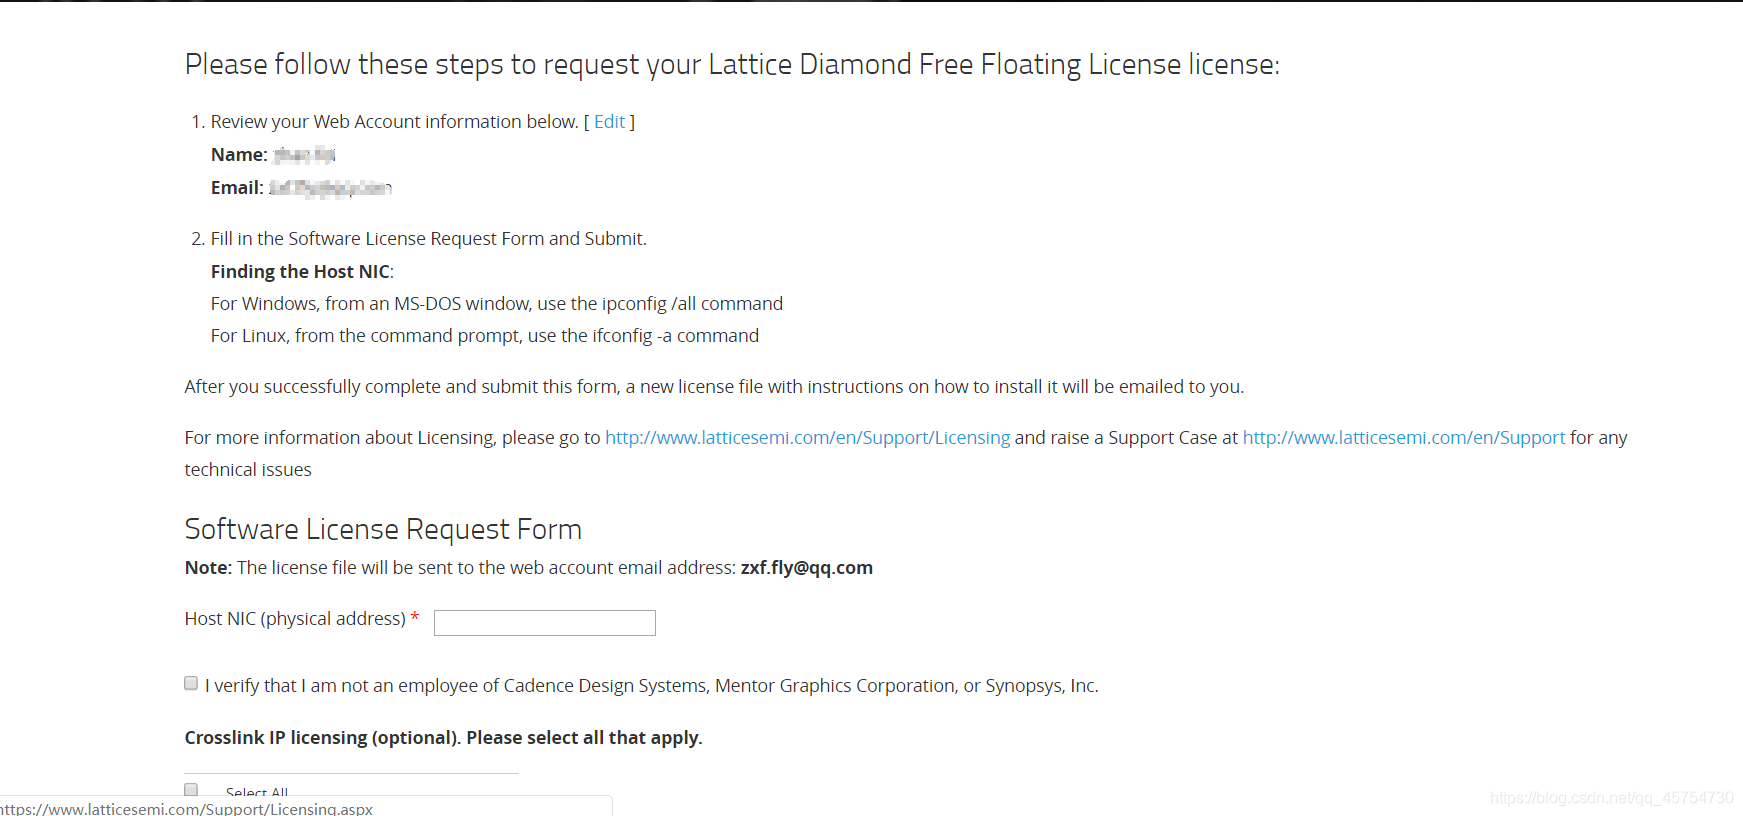Click the red required asterisk
1743x816 pixels.
[x=415, y=618]
